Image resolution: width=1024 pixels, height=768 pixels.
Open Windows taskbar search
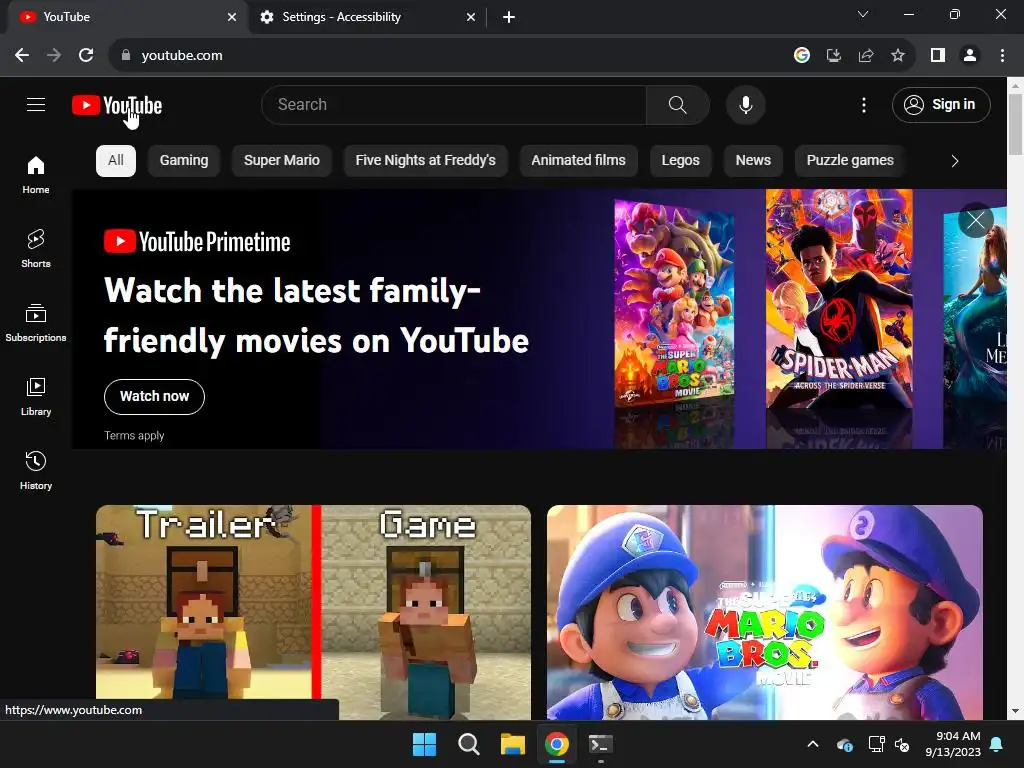(469, 744)
